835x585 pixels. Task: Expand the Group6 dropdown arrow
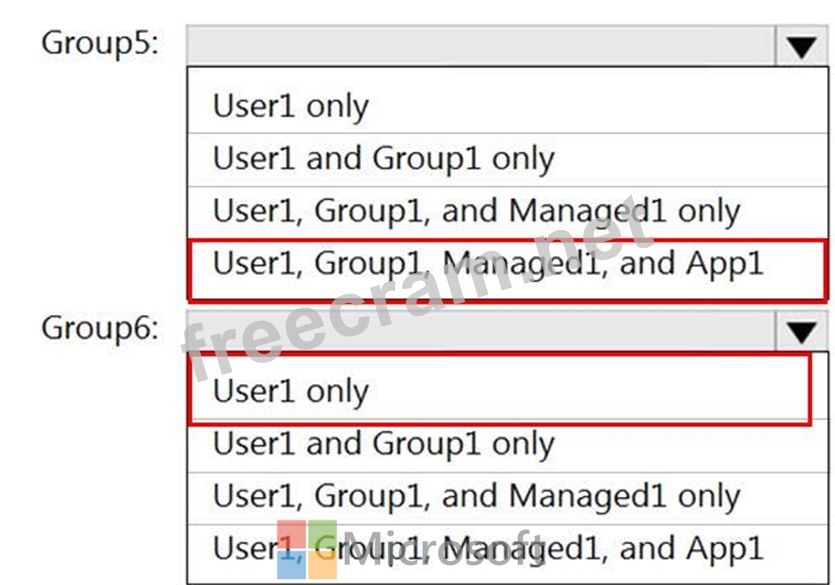click(802, 331)
